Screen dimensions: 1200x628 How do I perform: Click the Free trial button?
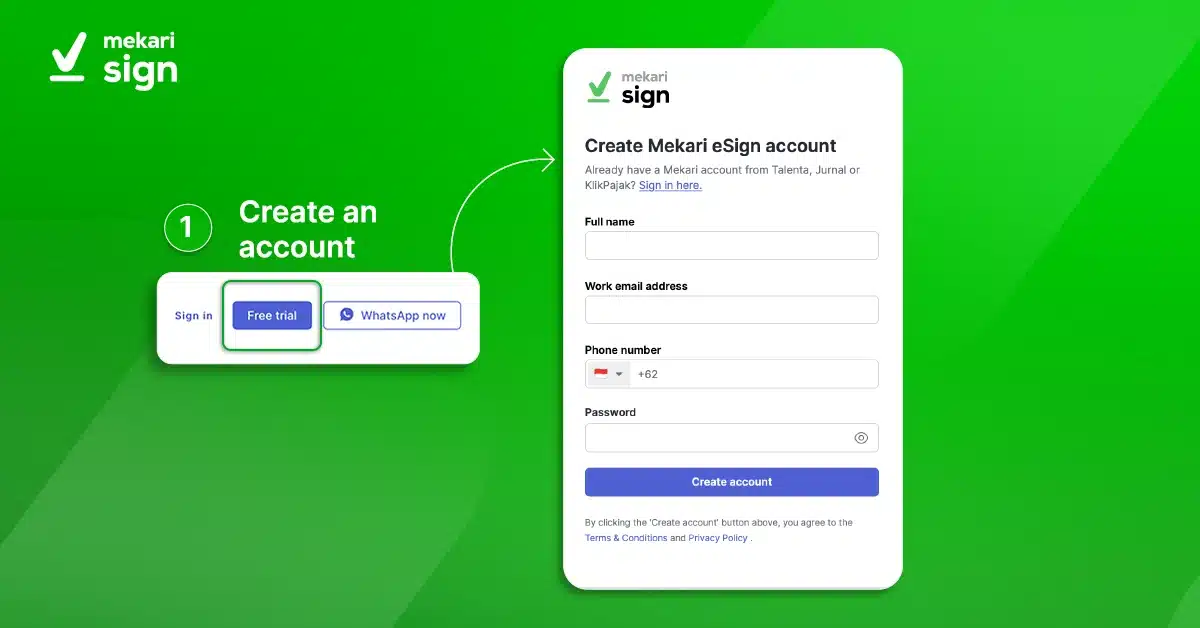[272, 315]
